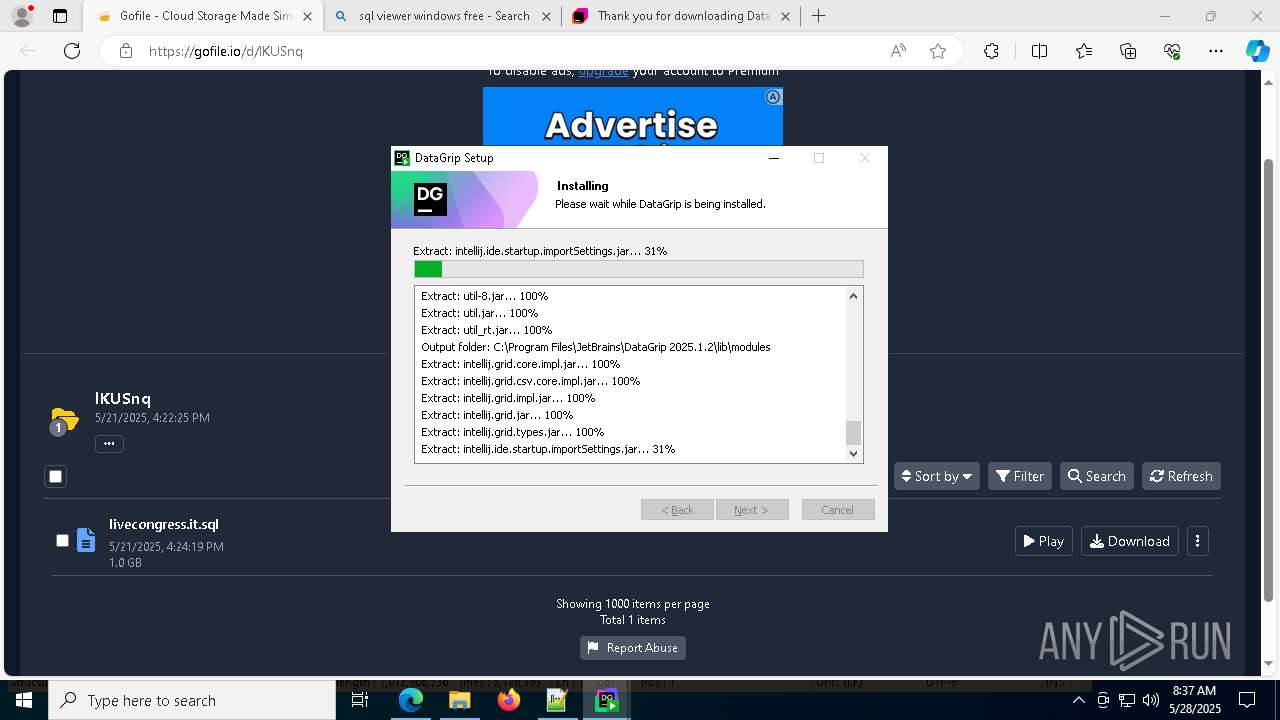
Task: Close the sql viewer search tab
Action: tap(546, 16)
